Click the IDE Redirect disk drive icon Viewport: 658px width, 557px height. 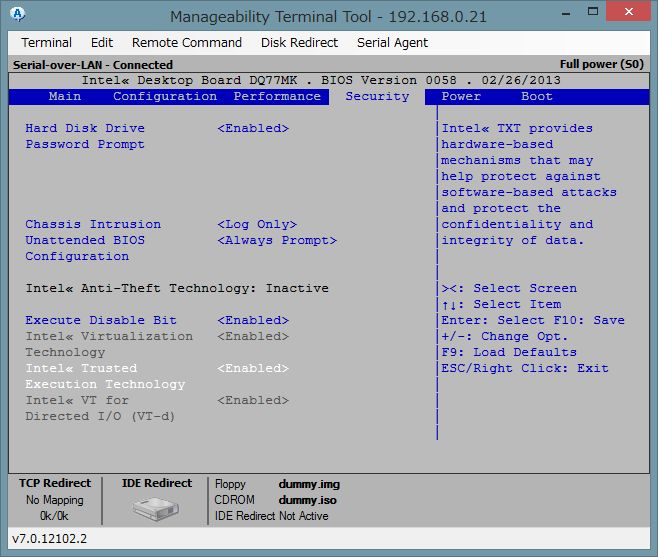[156, 508]
